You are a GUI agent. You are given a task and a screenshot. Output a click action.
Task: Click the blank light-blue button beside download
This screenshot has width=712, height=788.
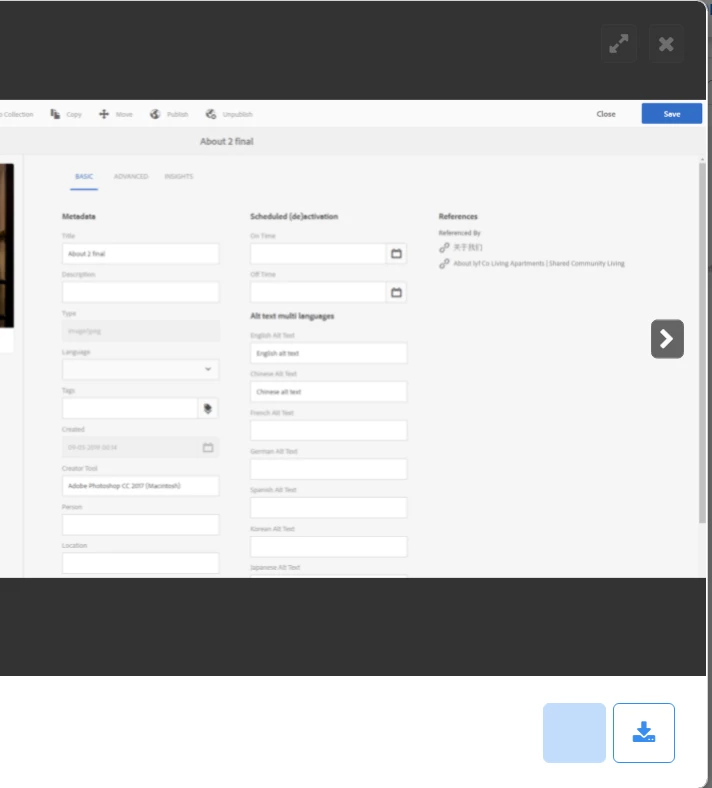coord(574,733)
